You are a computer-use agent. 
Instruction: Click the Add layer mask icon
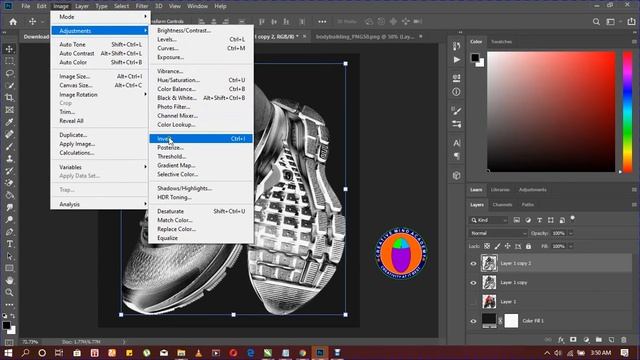573,340
